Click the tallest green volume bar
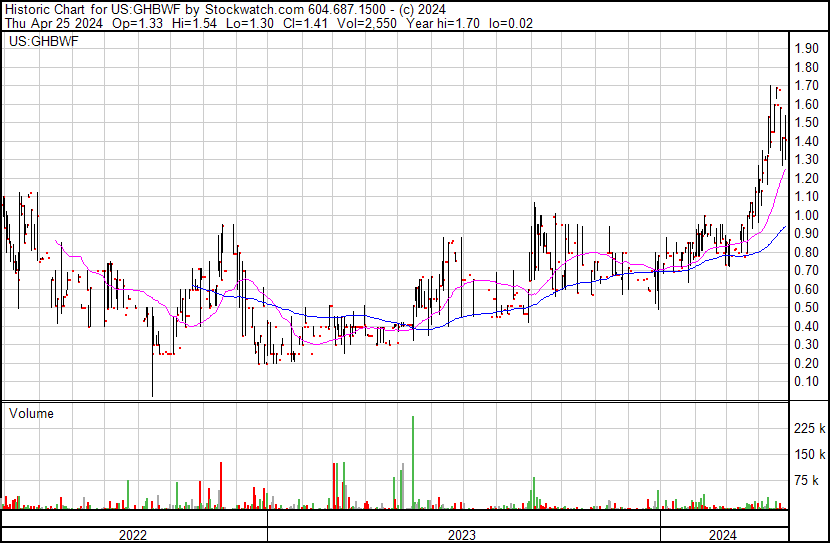 (x=413, y=460)
